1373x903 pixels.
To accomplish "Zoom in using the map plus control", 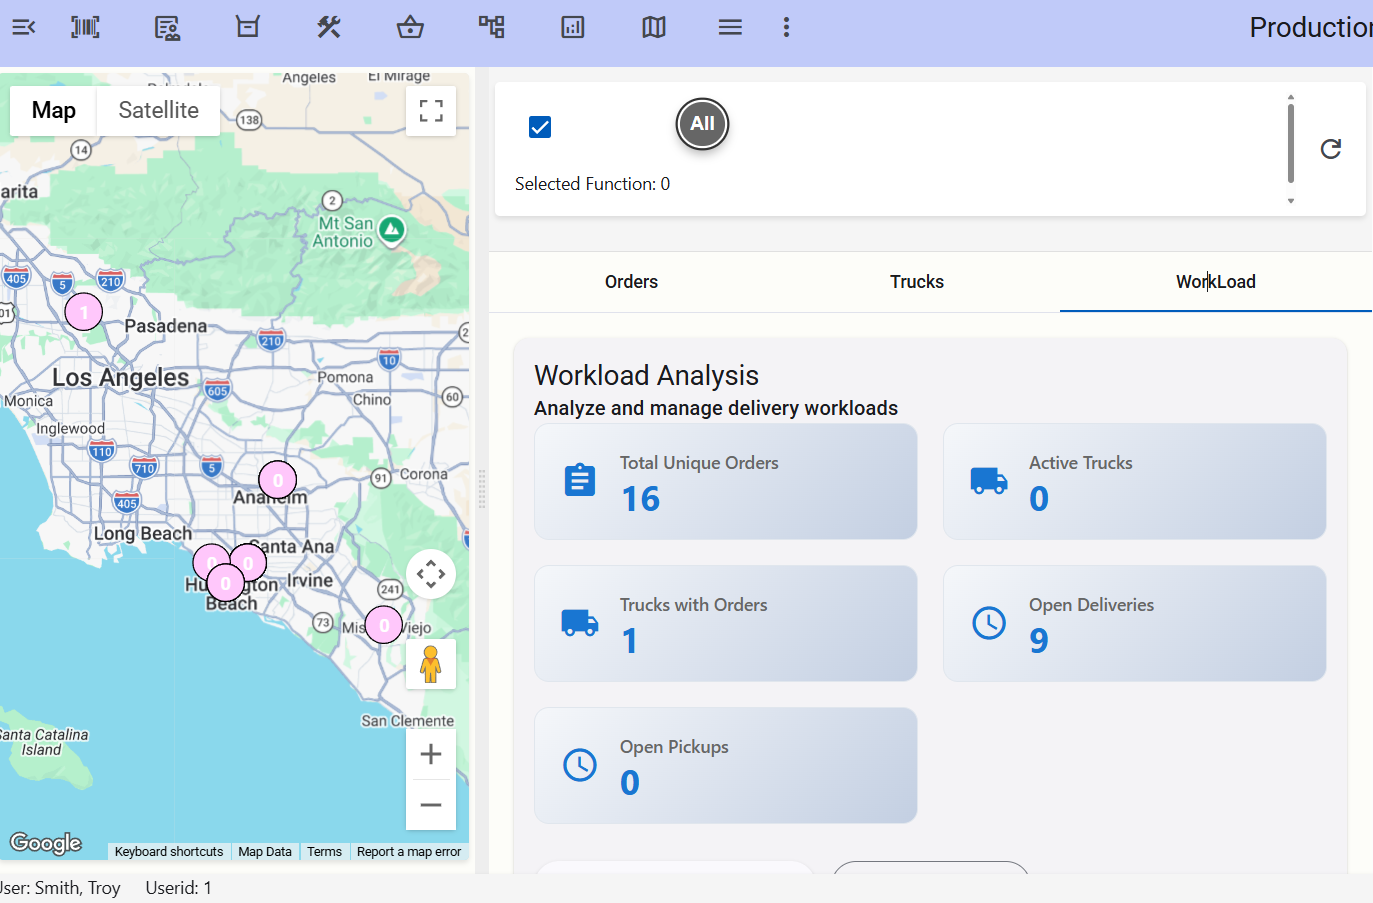I will [430, 753].
